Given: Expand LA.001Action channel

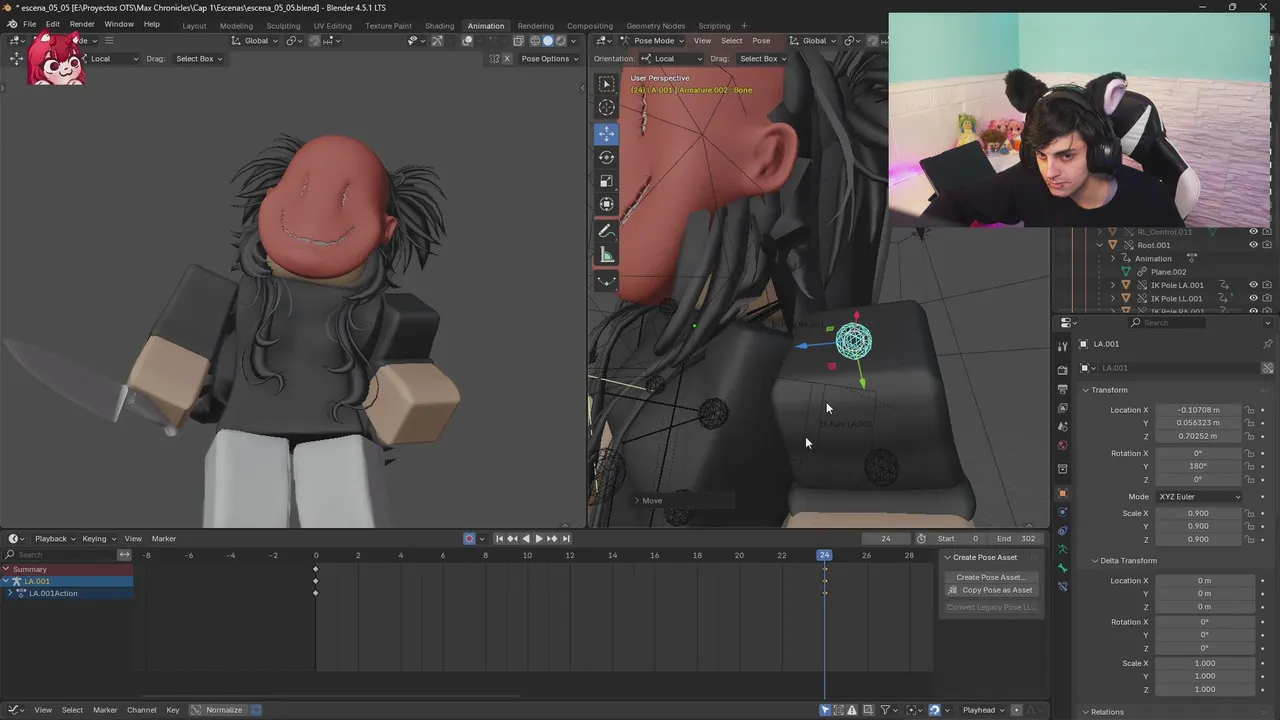Looking at the screenshot, I should click(x=10, y=594).
